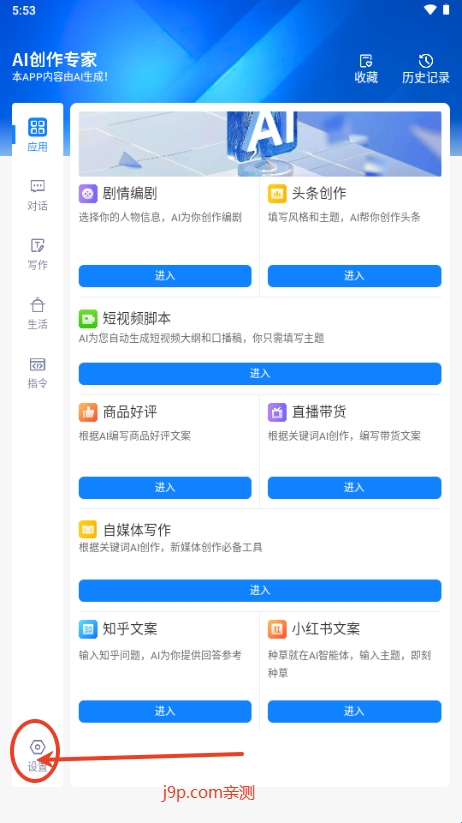Click the 直播带货 purple TV icon
The width and height of the screenshot is (462, 823).
277,412
